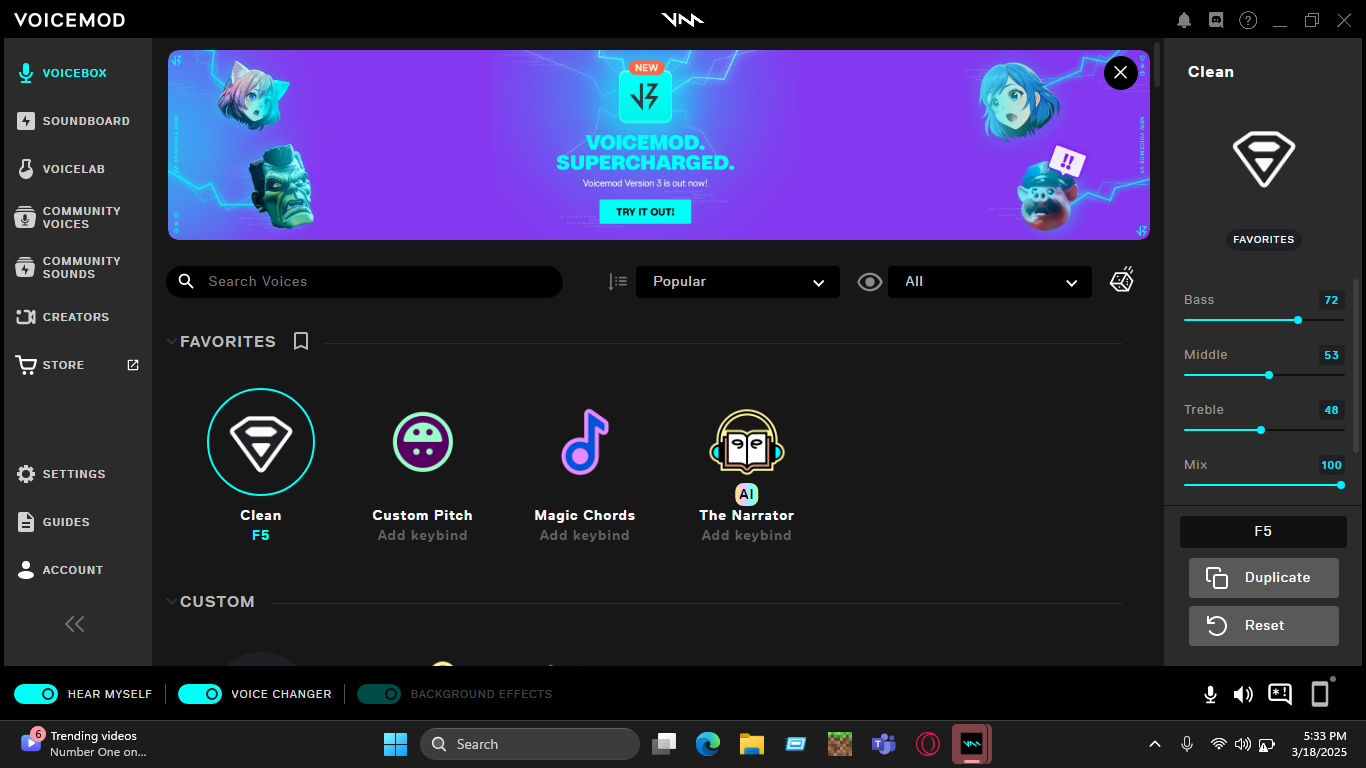Viewport: 1366px width, 768px height.
Task: Open Opera browser from the taskbar
Action: (x=928, y=744)
